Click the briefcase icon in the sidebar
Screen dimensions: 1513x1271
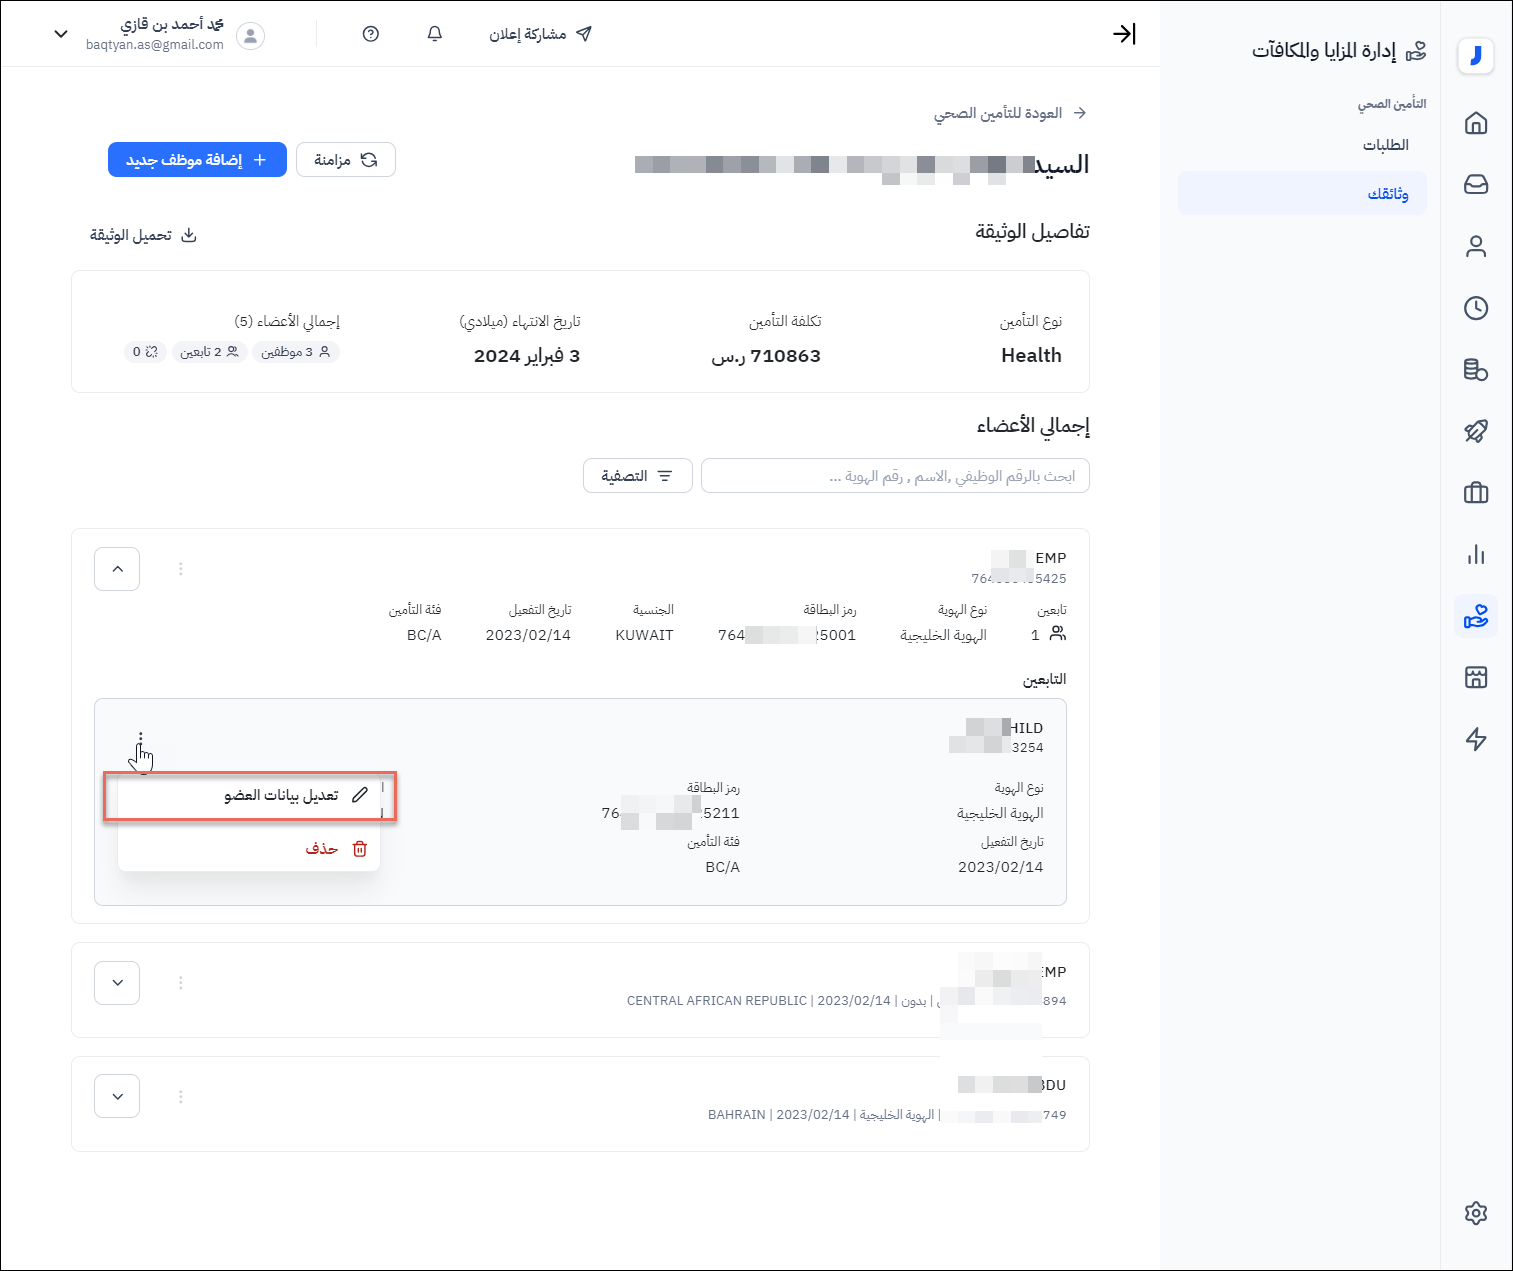1475,493
